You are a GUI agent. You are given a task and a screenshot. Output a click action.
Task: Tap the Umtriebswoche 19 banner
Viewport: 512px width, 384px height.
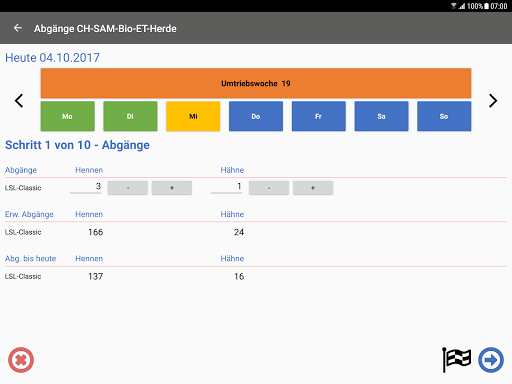tap(256, 83)
